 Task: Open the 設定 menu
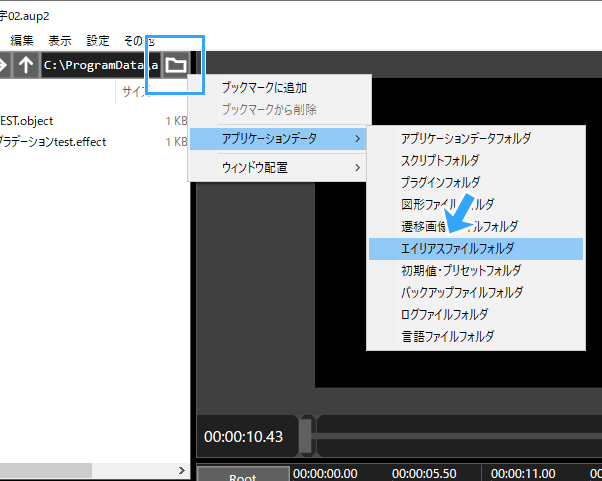[98, 40]
